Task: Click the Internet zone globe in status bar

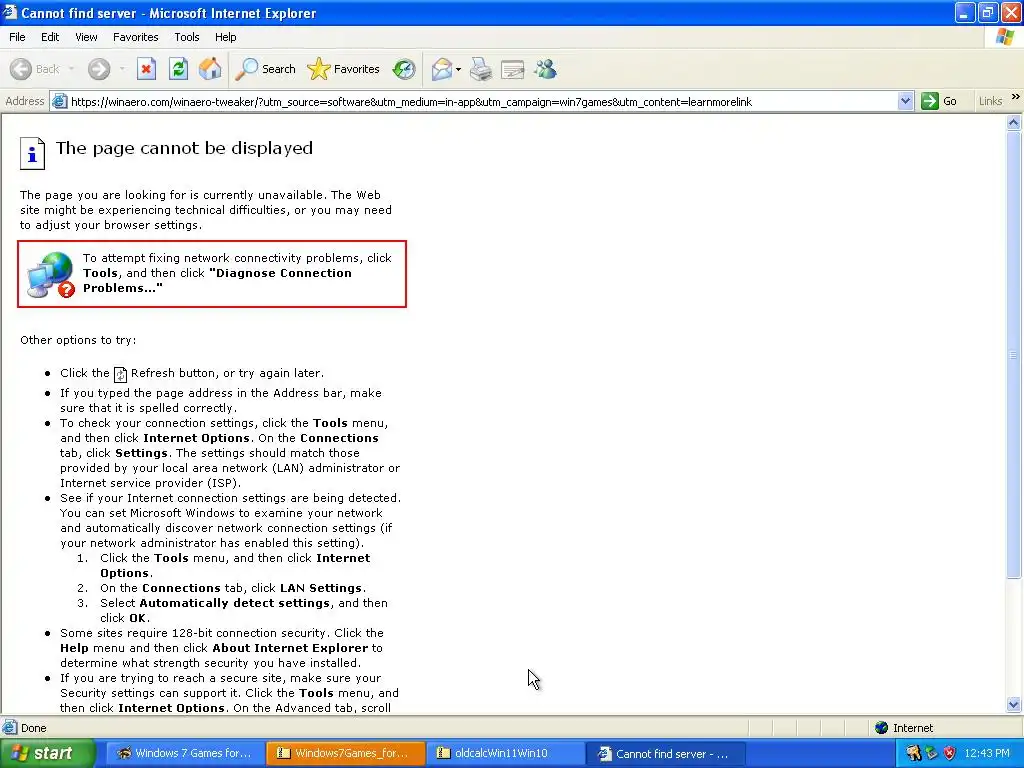Action: (x=882, y=728)
